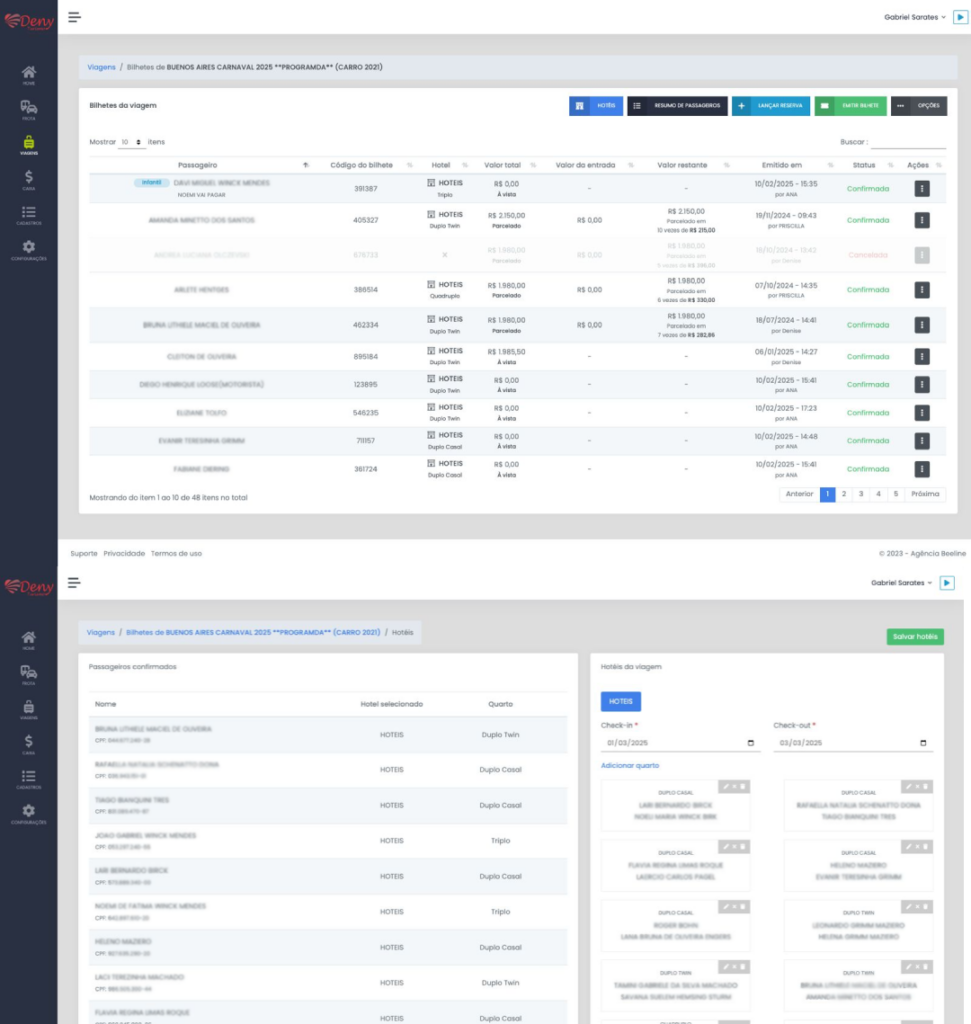Go to page 5 in pagination

pyautogui.click(x=895, y=494)
